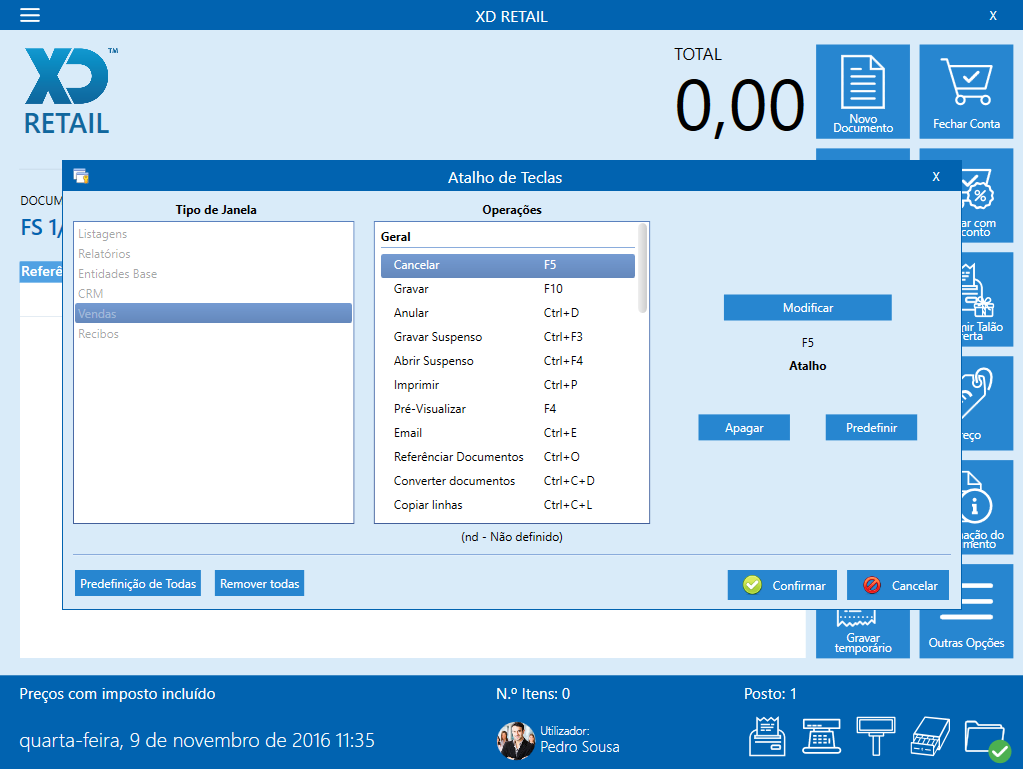Click the document information tile
This screenshot has height=769, width=1023.
987,507
